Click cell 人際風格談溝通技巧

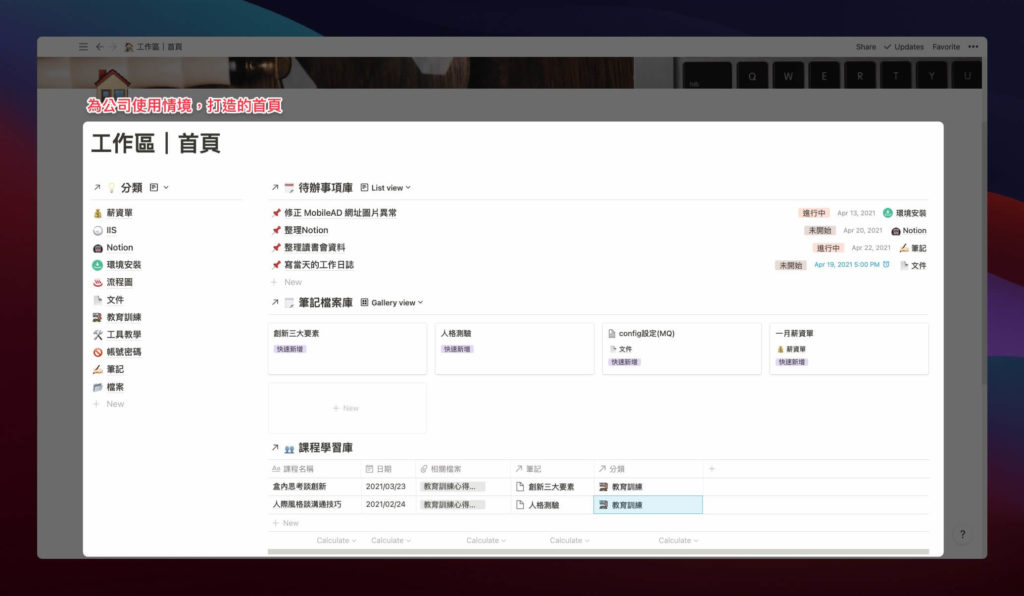pyautogui.click(x=314, y=504)
